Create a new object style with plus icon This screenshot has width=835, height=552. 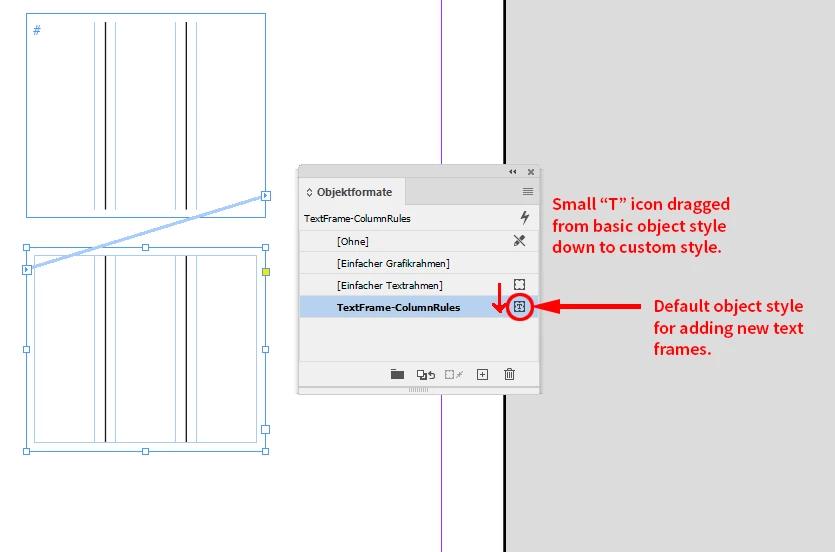click(482, 375)
